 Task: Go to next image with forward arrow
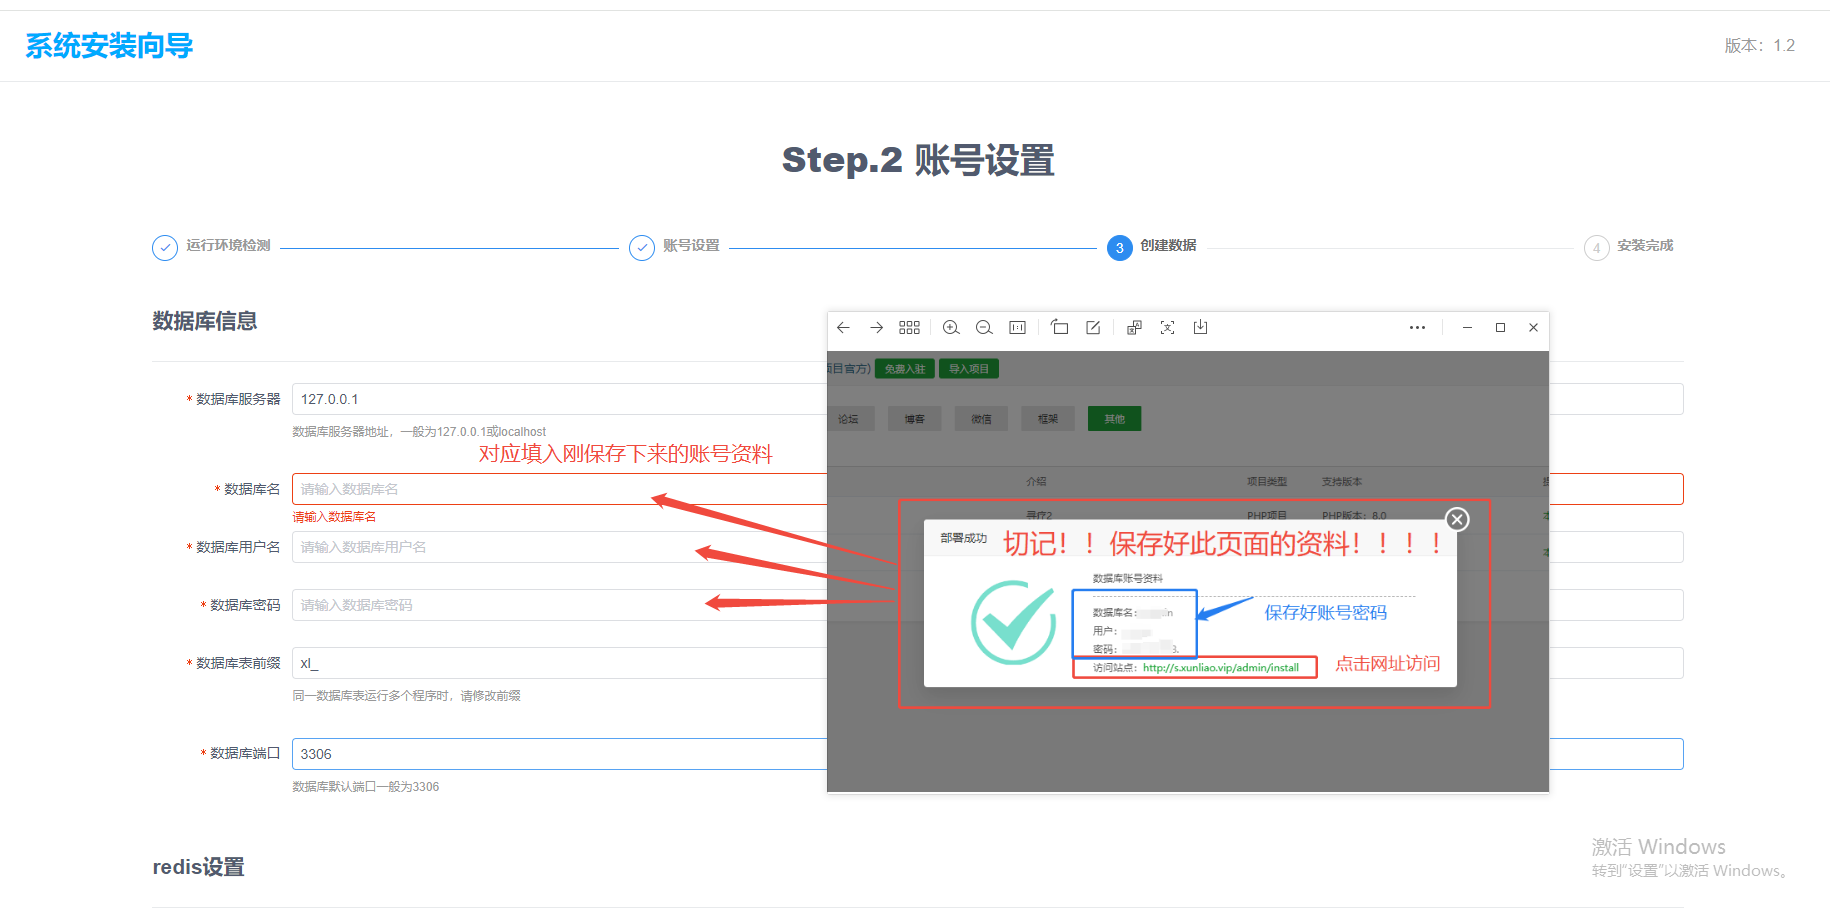point(876,328)
